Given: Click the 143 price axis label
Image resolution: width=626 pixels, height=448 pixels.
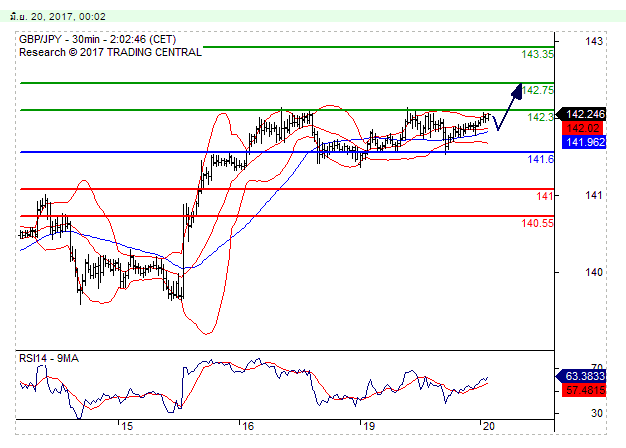Looking at the screenshot, I should click(594, 41).
